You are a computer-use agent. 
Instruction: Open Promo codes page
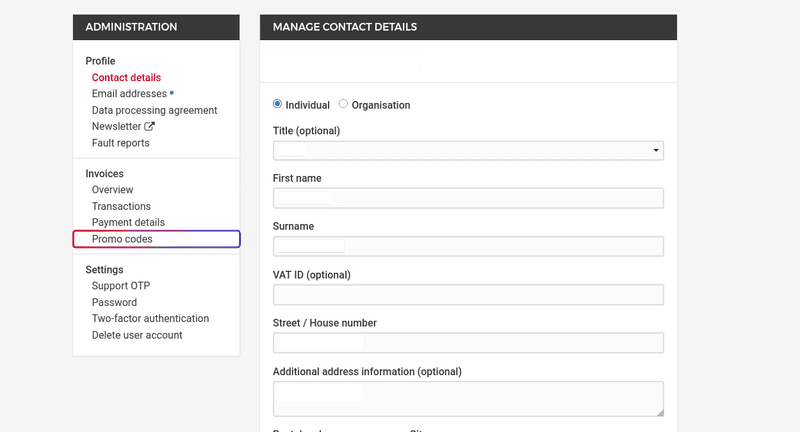click(x=122, y=239)
